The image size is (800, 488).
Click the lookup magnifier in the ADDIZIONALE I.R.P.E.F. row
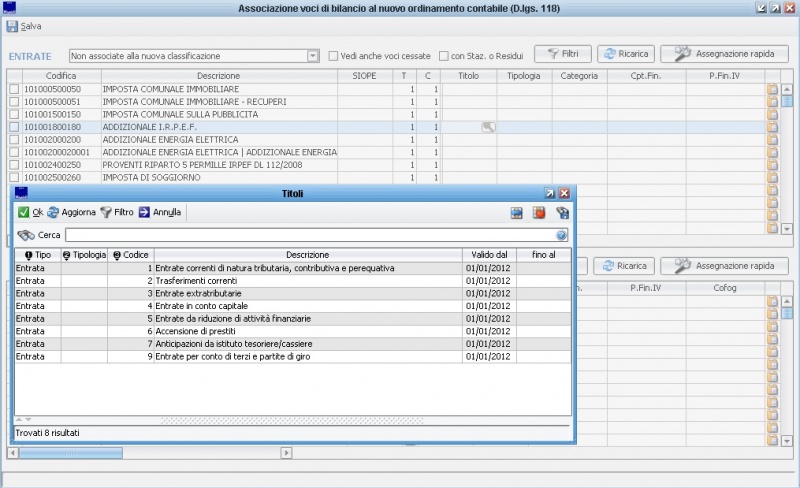[x=488, y=127]
